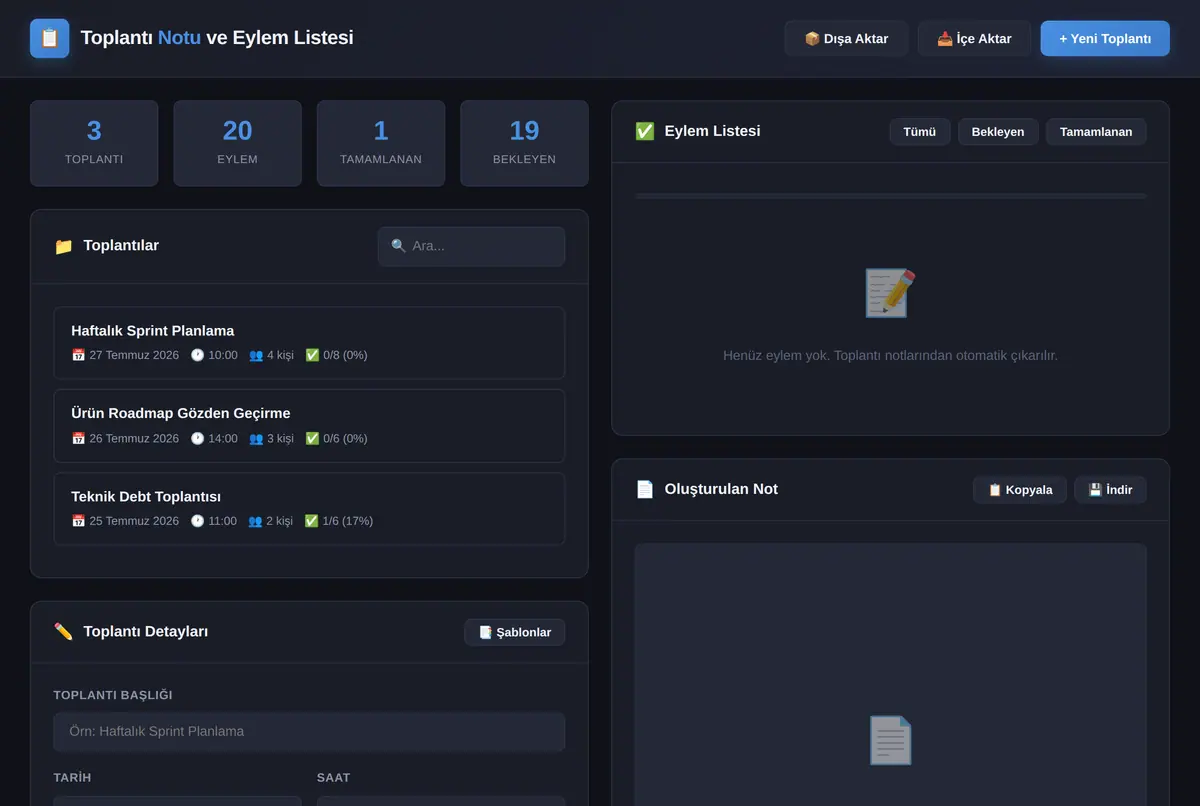Create a new meeting with Yeni Toplantı
The image size is (1200, 806).
(1105, 39)
